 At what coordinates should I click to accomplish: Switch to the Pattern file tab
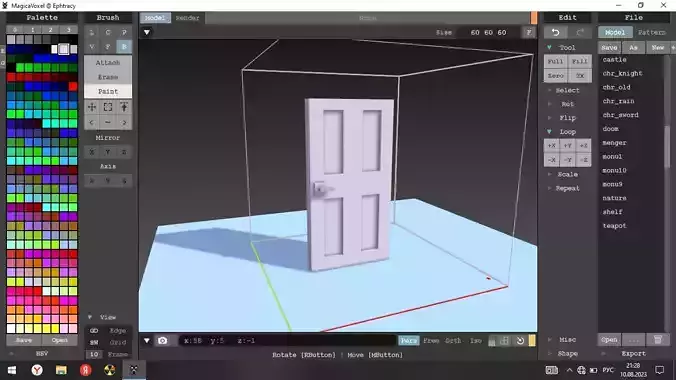[651, 32]
